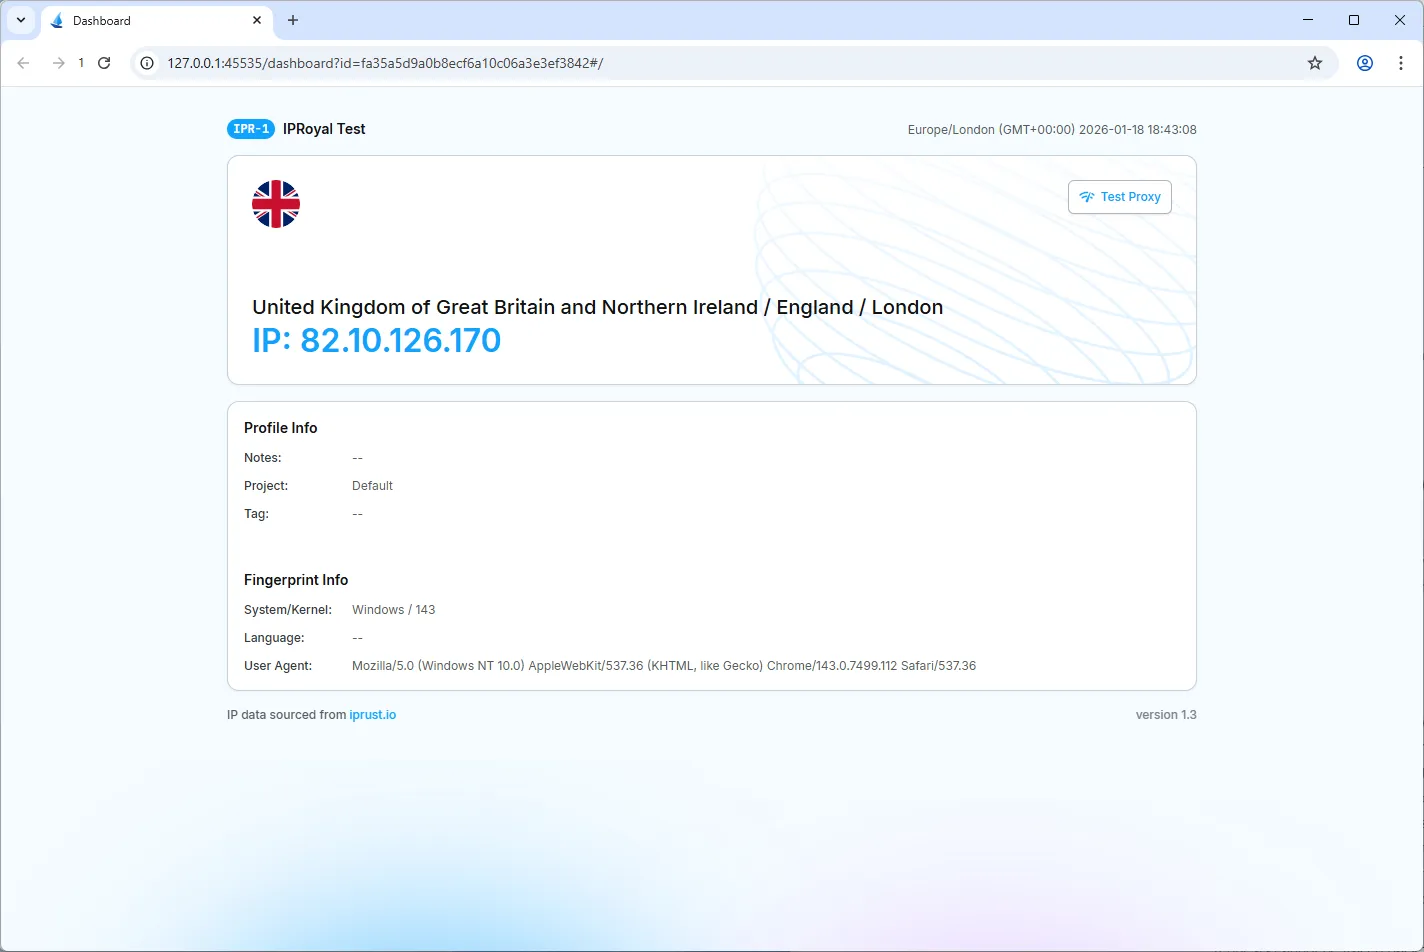The image size is (1424, 952).
Task: View site information icon in address bar
Action: click(147, 63)
